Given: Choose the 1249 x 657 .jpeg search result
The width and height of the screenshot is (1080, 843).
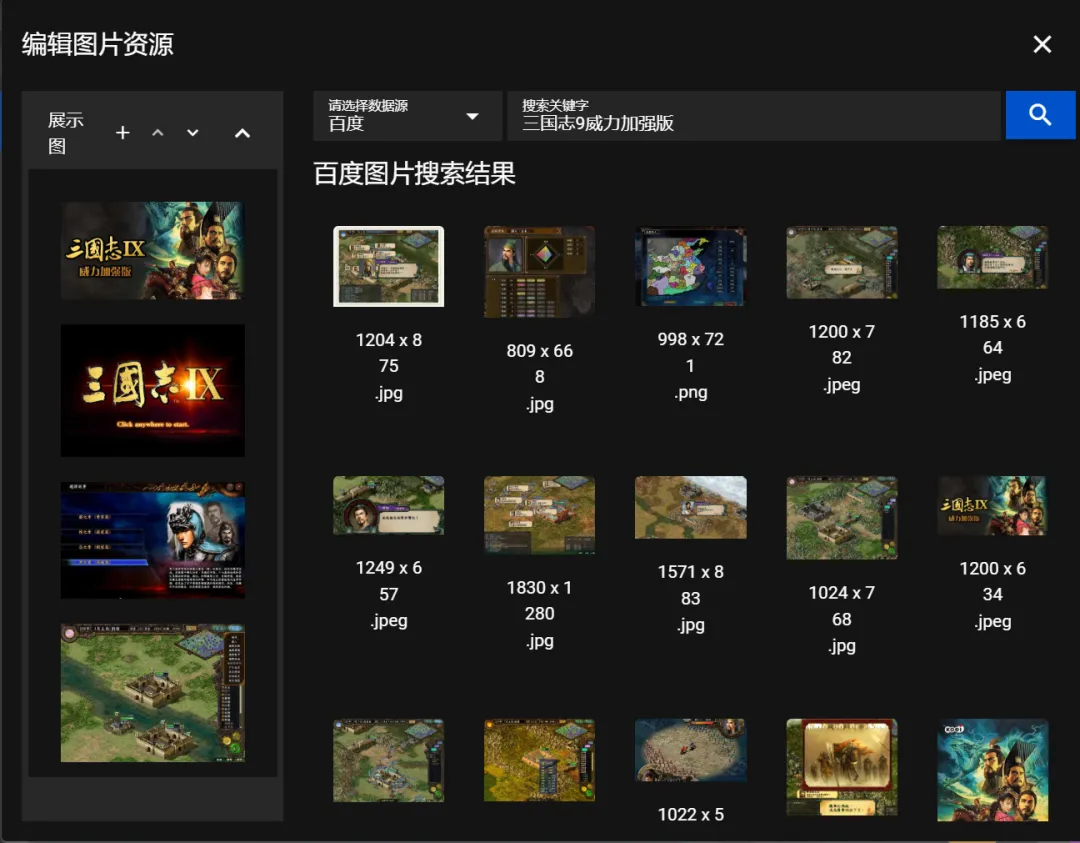Looking at the screenshot, I should 388,506.
